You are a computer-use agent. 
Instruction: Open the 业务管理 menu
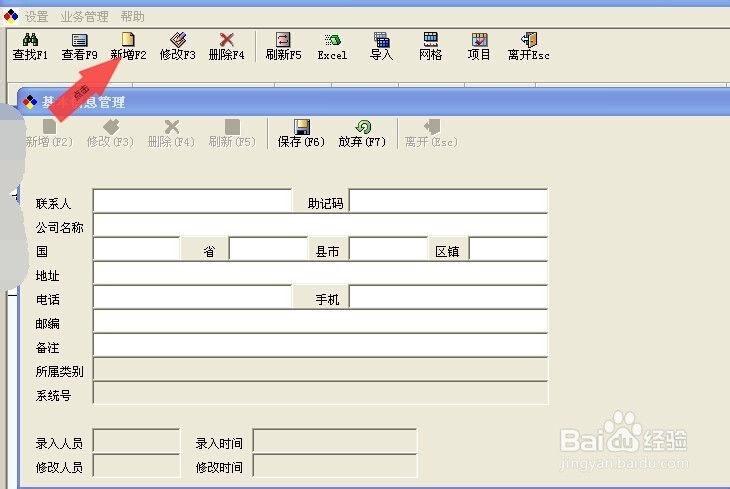tap(84, 17)
